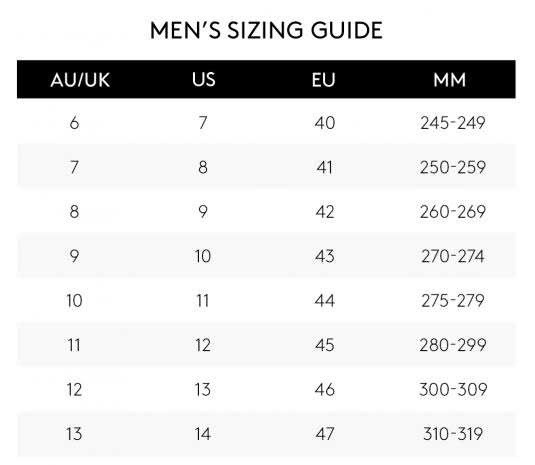The height and width of the screenshot is (465, 535).
Task: Select the US column header
Action: pyautogui.click(x=204, y=79)
